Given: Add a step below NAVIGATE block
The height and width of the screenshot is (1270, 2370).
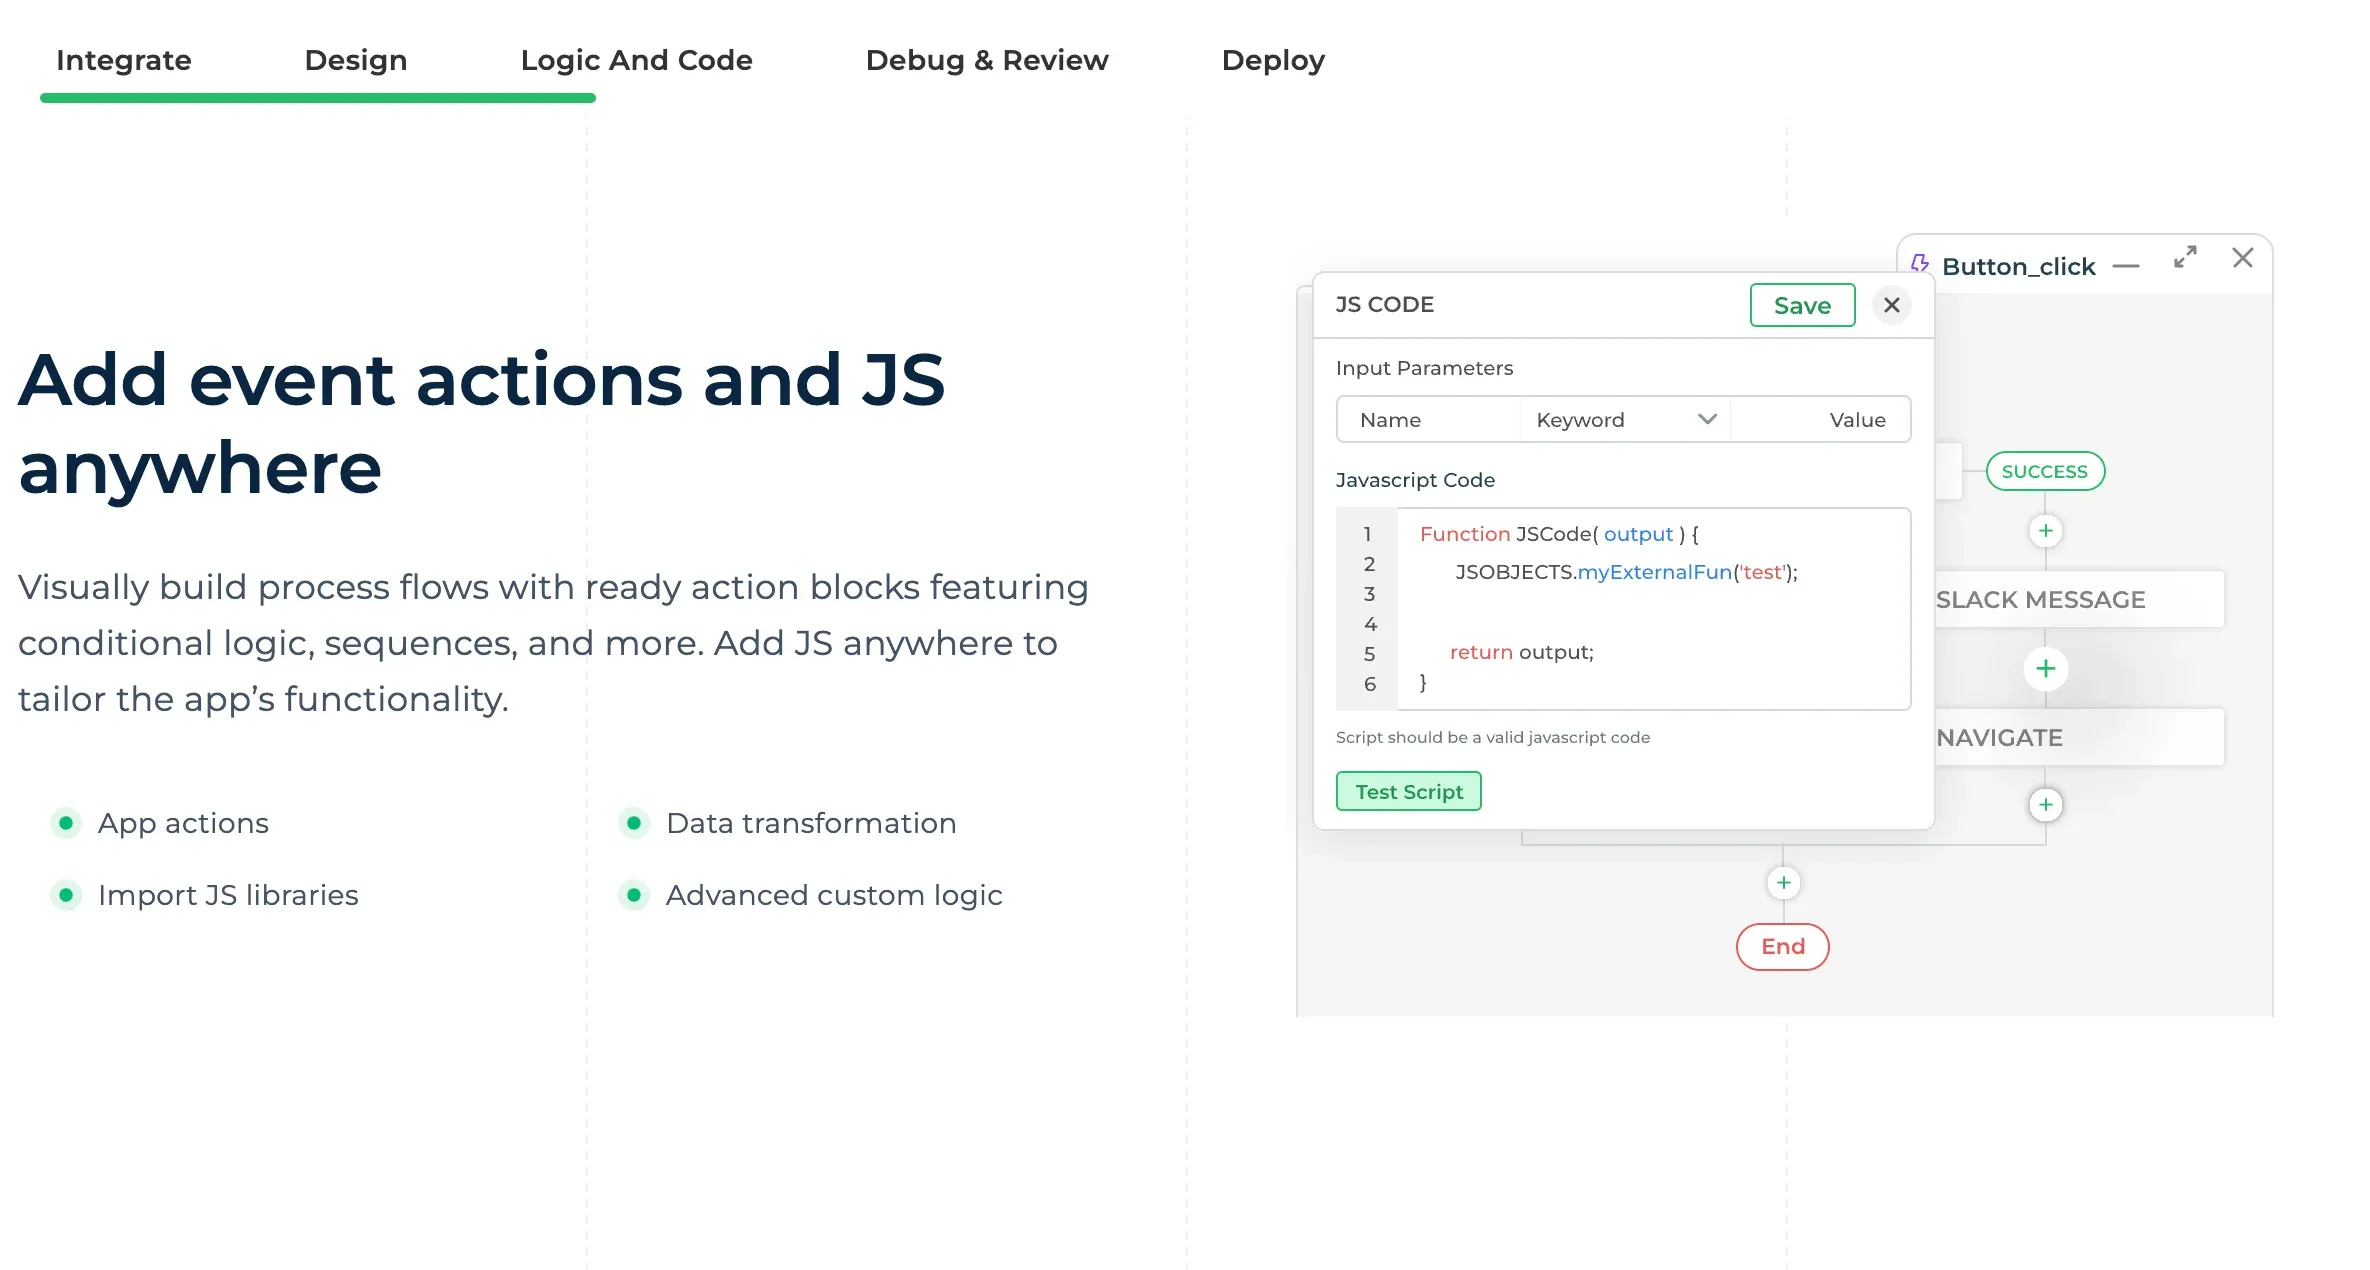Looking at the screenshot, I should [x=2045, y=805].
